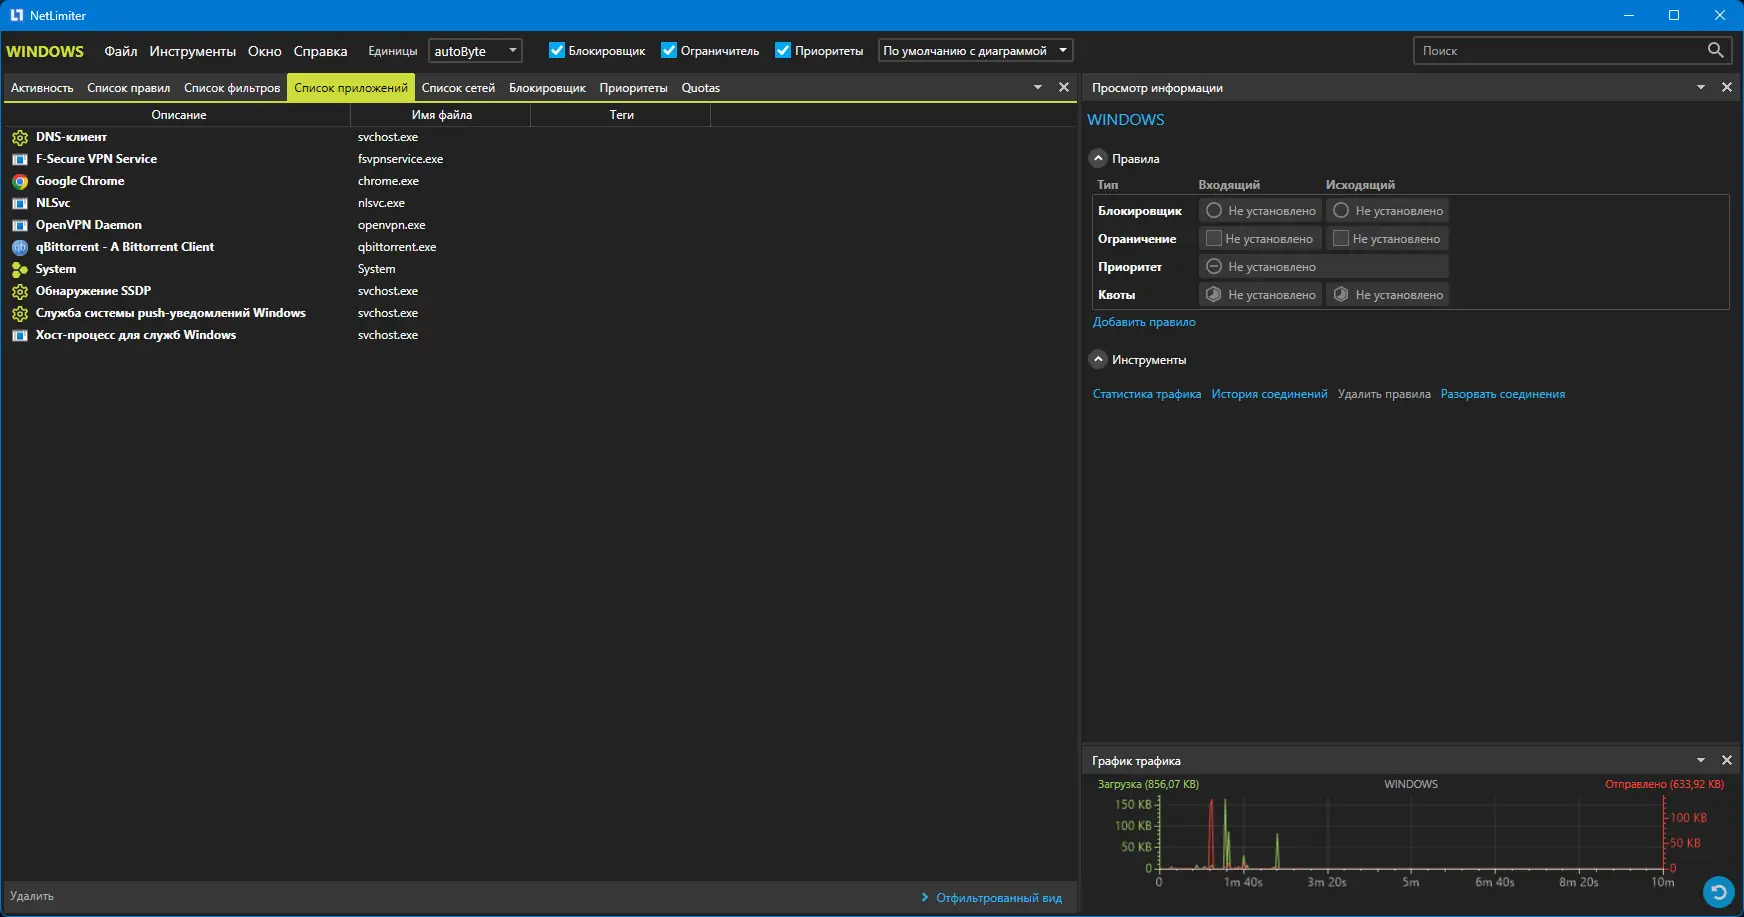This screenshot has width=1744, height=917.
Task: Collapse the Правила section
Action: click(x=1098, y=159)
